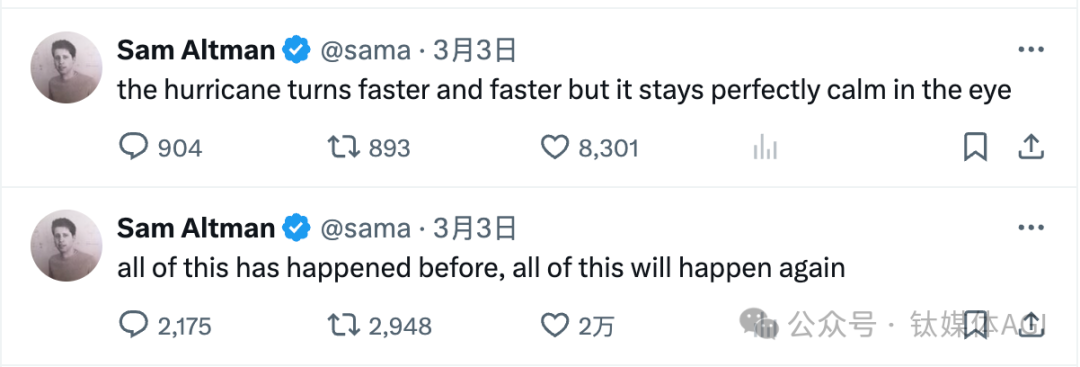Open Sam Altman's avatar on second tweet
This screenshot has height=367, width=1080.
point(66,245)
